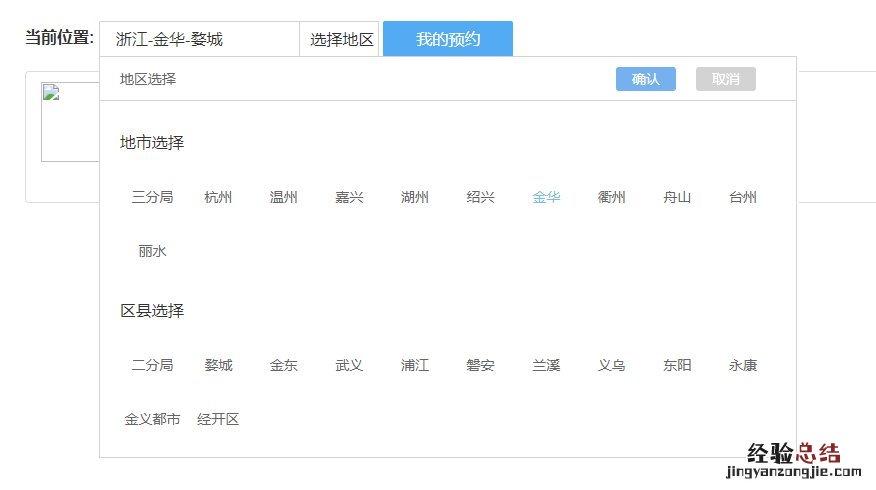Choose district 浦江
The height and width of the screenshot is (490, 876).
[415, 365]
